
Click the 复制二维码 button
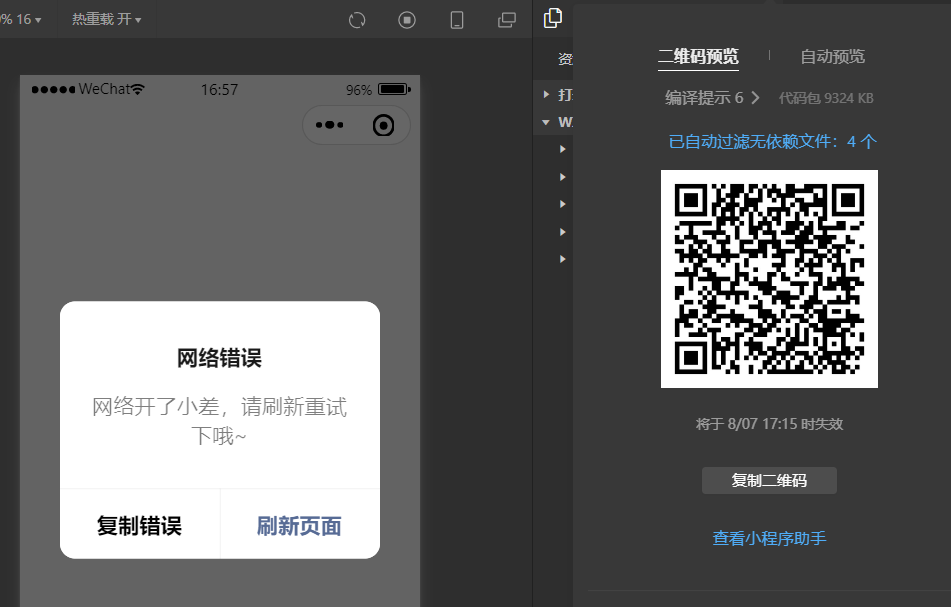coord(769,480)
